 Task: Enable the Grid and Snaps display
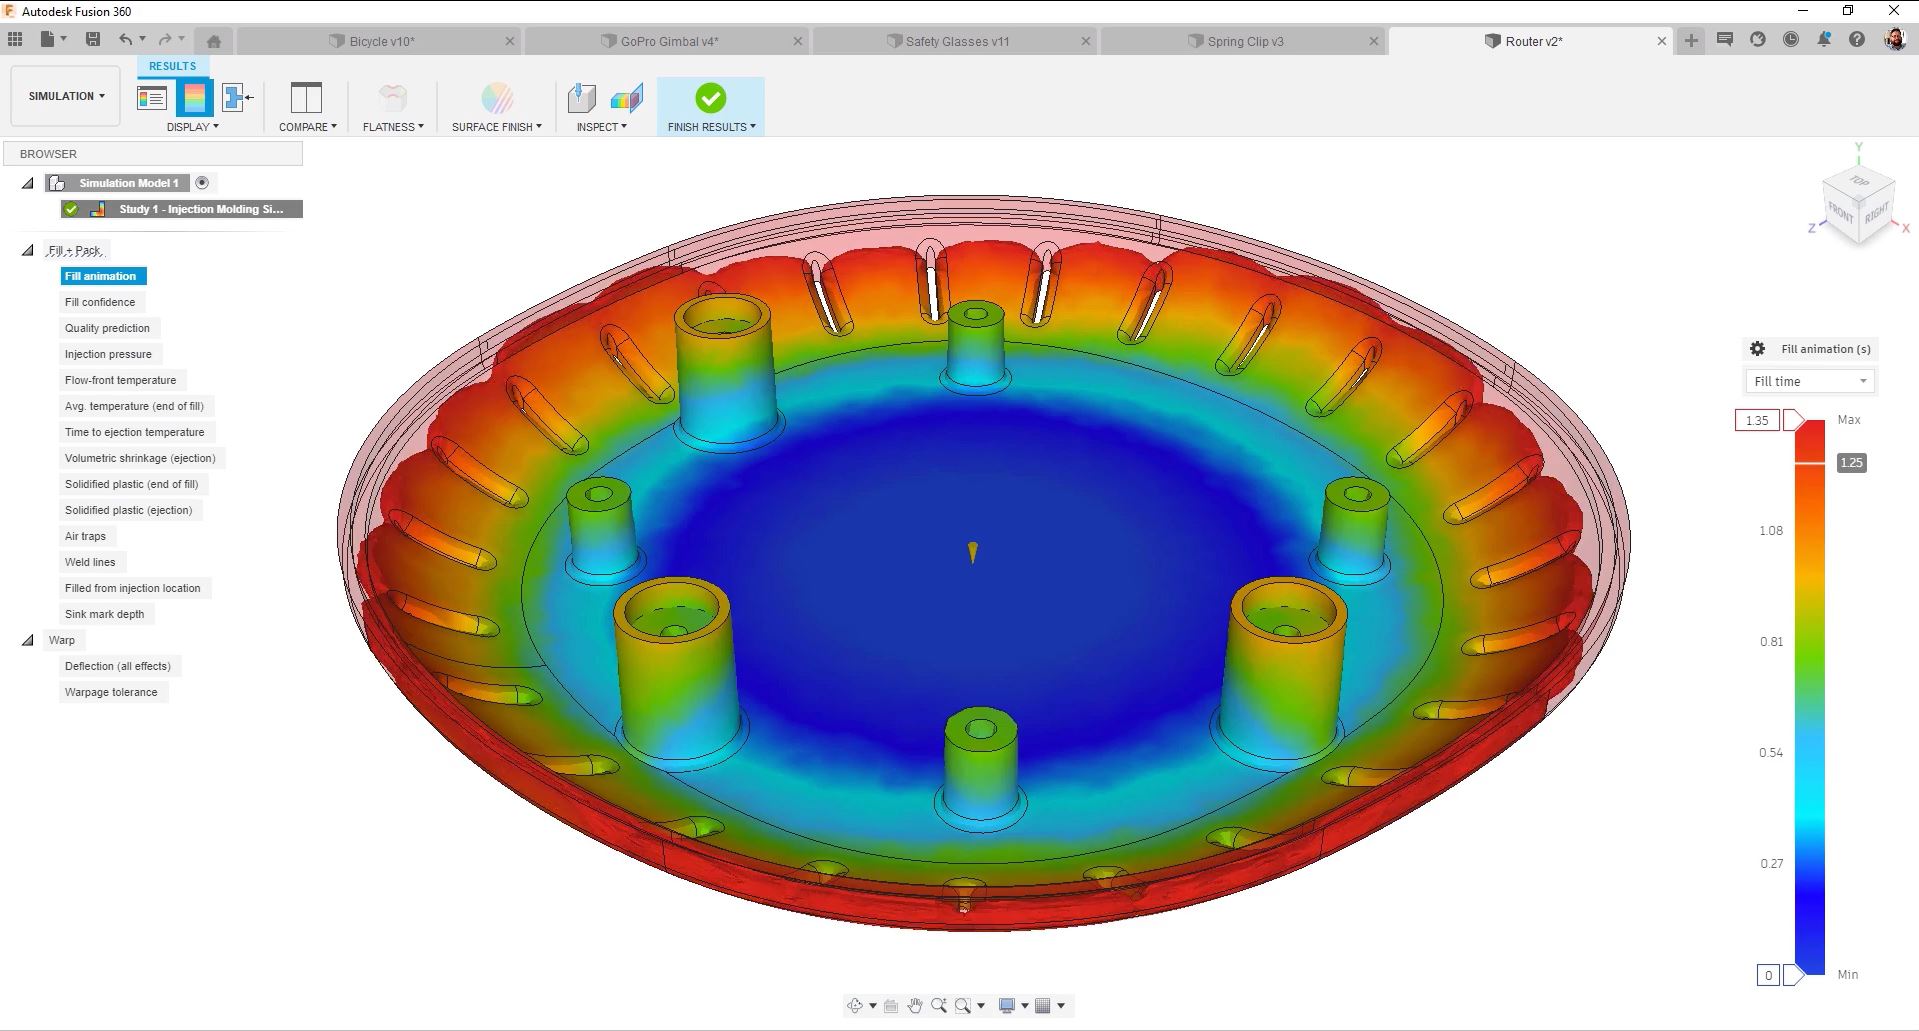click(x=1044, y=1005)
